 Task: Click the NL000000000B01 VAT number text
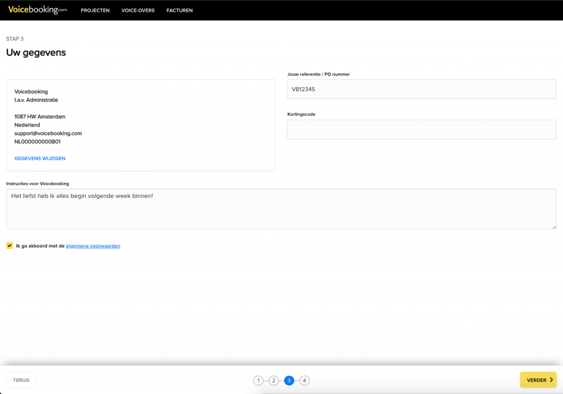tap(37, 142)
